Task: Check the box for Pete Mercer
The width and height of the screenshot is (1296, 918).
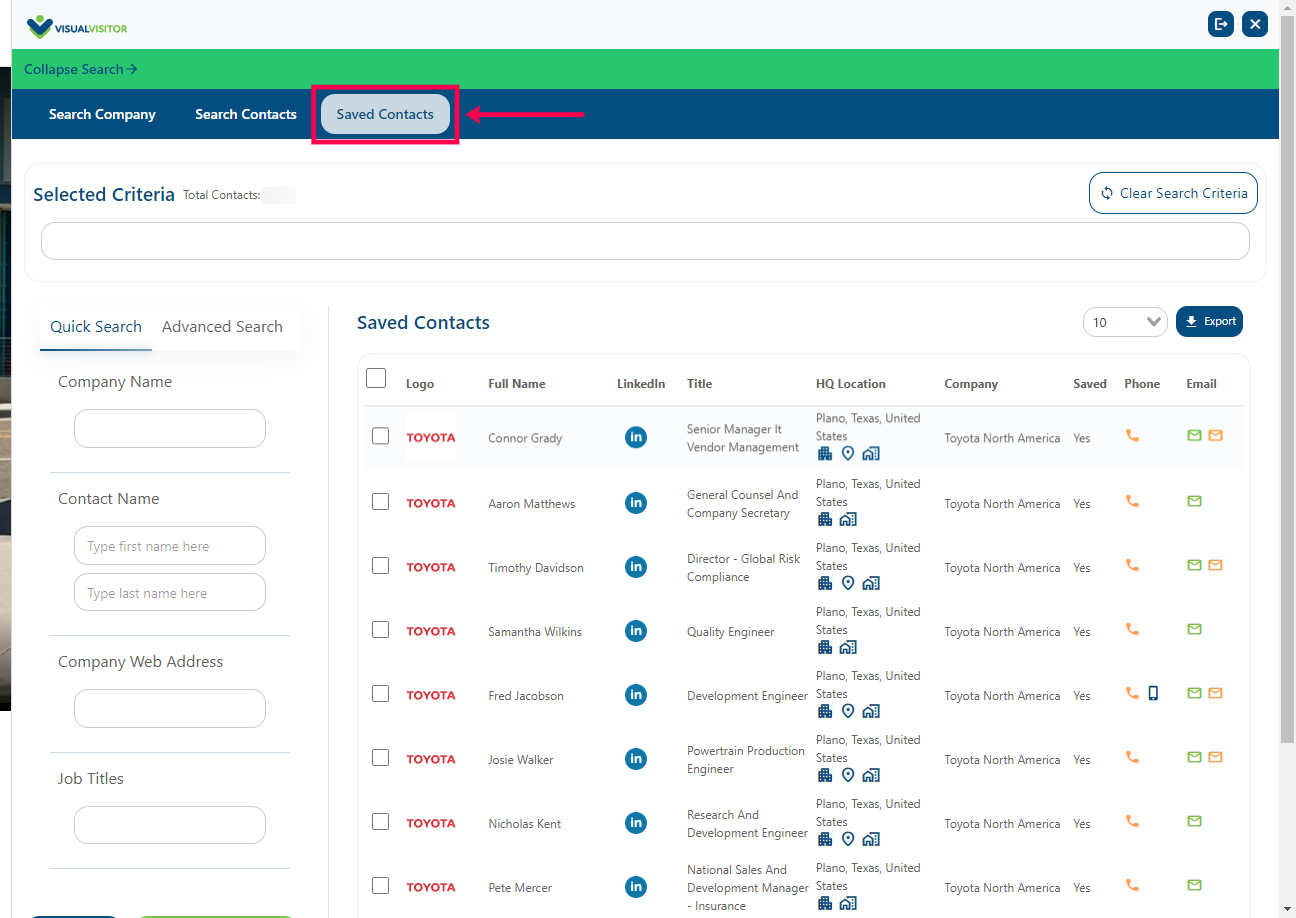Action: [380, 886]
